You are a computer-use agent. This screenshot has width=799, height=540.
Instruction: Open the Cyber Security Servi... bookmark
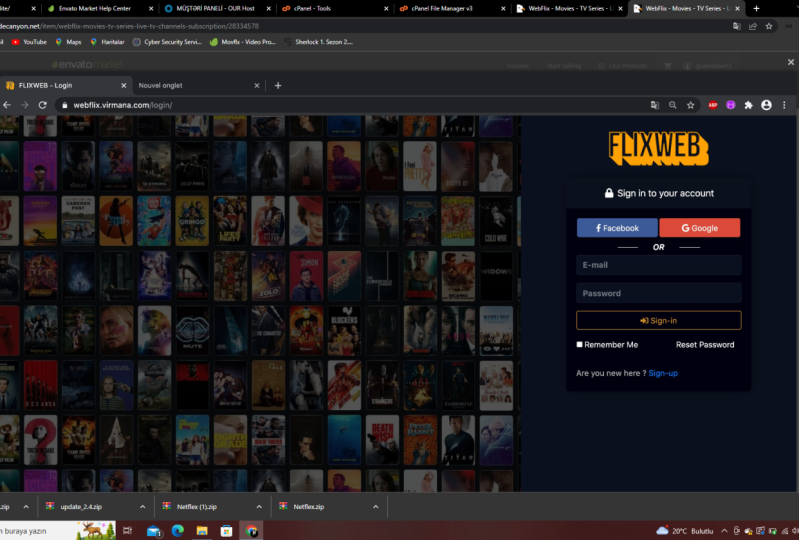click(167, 42)
